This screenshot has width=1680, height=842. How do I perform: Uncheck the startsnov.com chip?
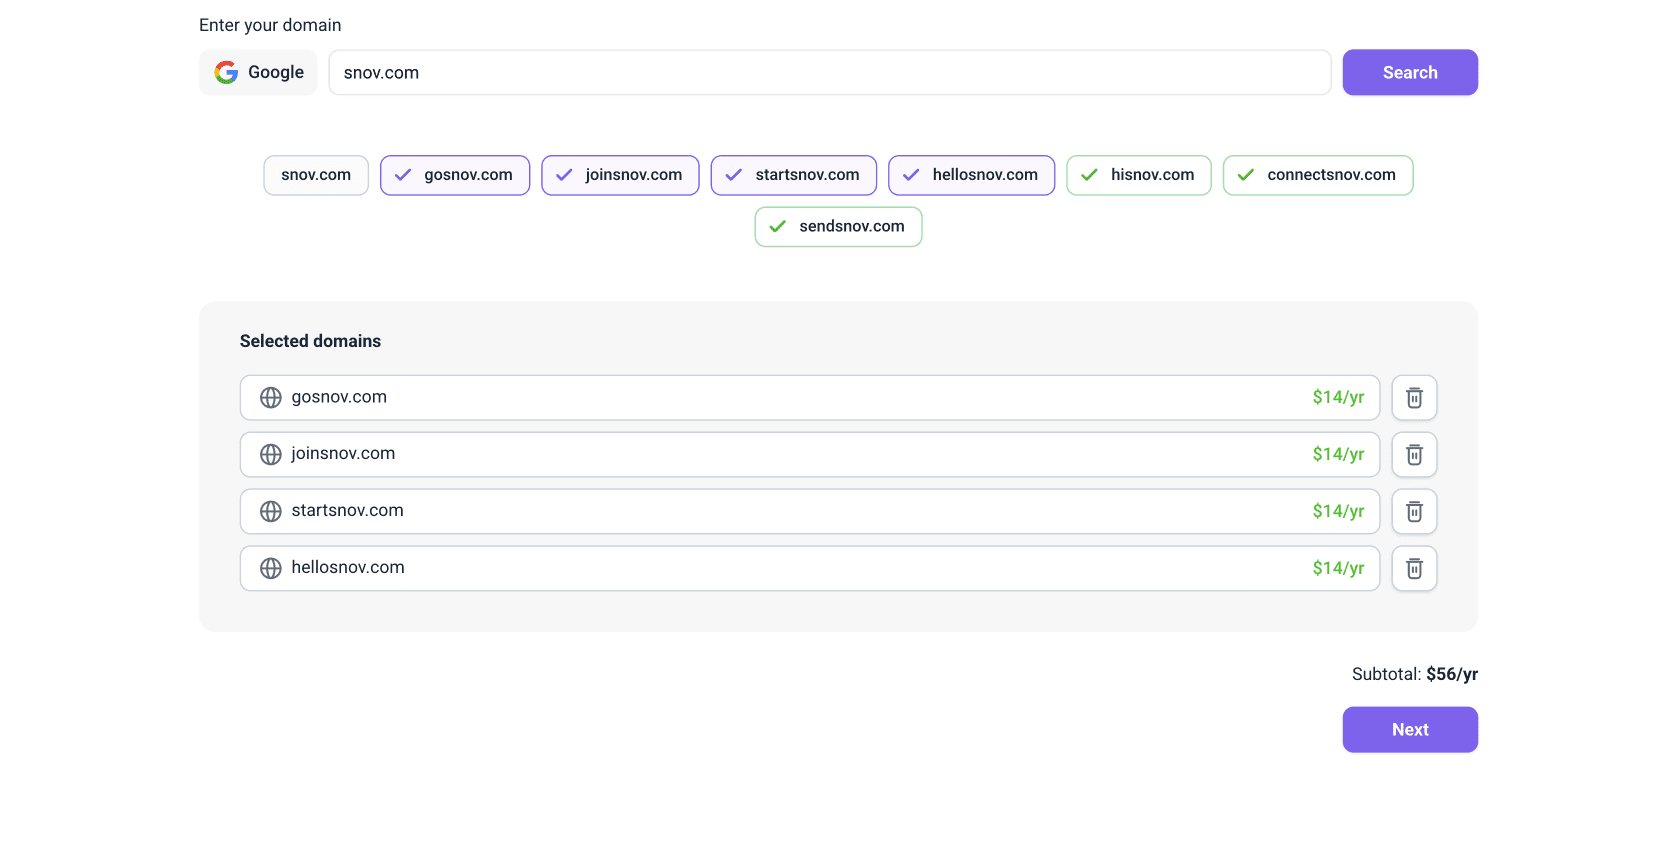793,175
